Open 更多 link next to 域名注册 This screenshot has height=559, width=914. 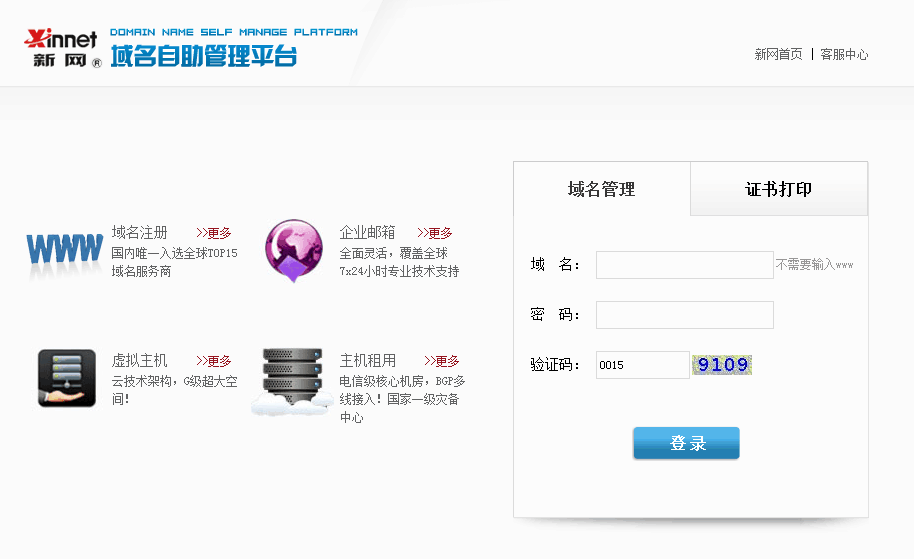(214, 233)
